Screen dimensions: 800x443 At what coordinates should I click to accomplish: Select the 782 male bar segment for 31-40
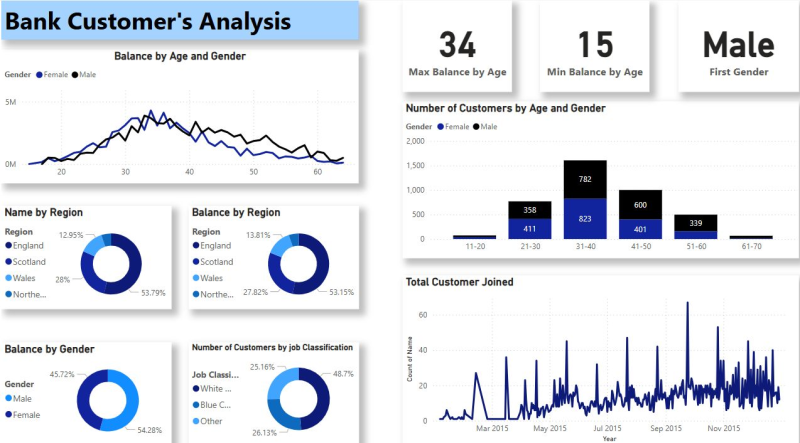[585, 179]
